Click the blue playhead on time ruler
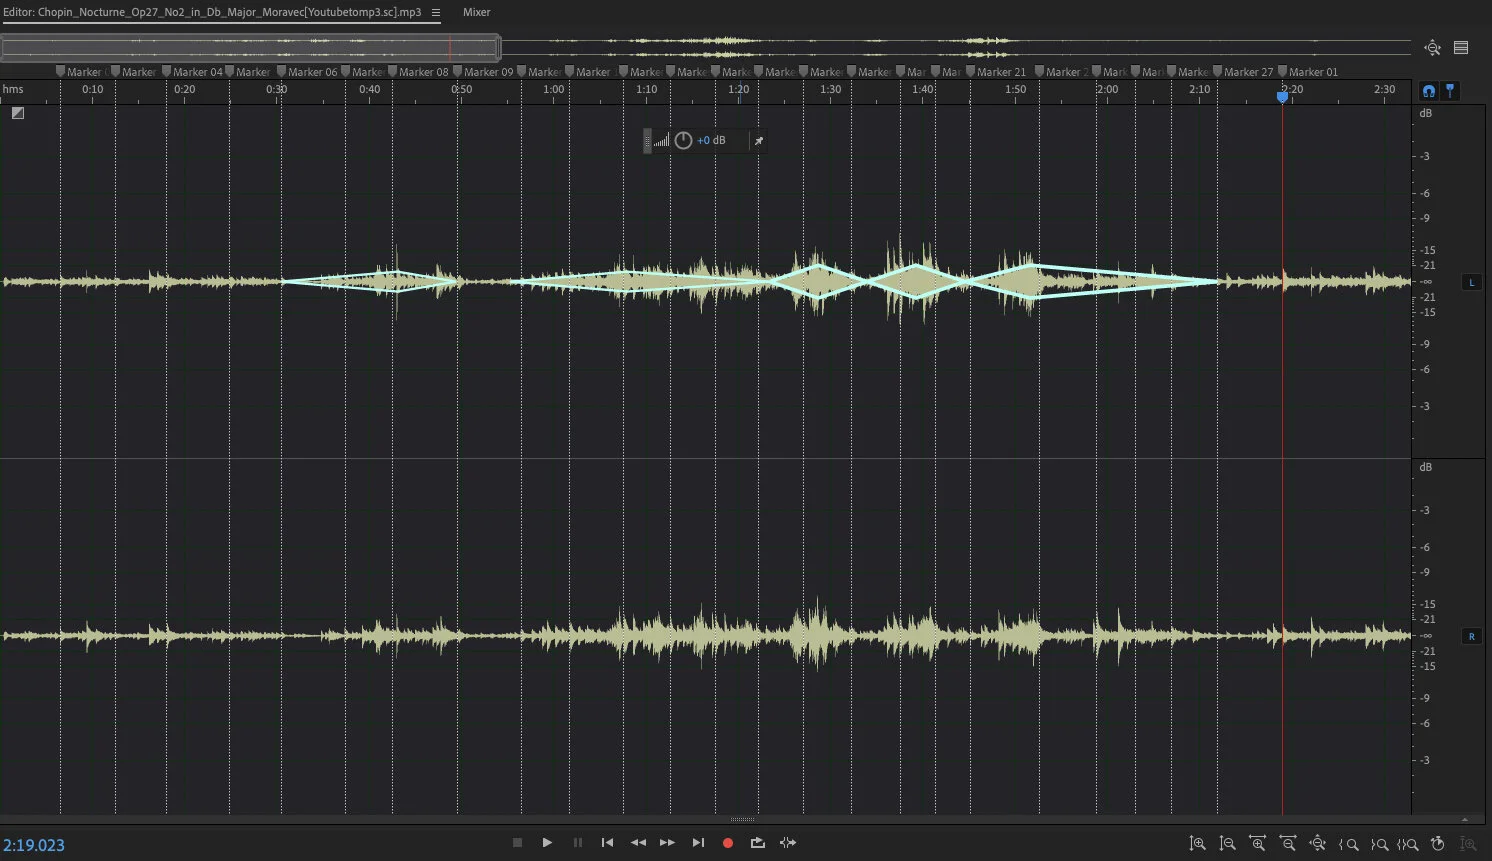1492x861 pixels. [x=1282, y=96]
